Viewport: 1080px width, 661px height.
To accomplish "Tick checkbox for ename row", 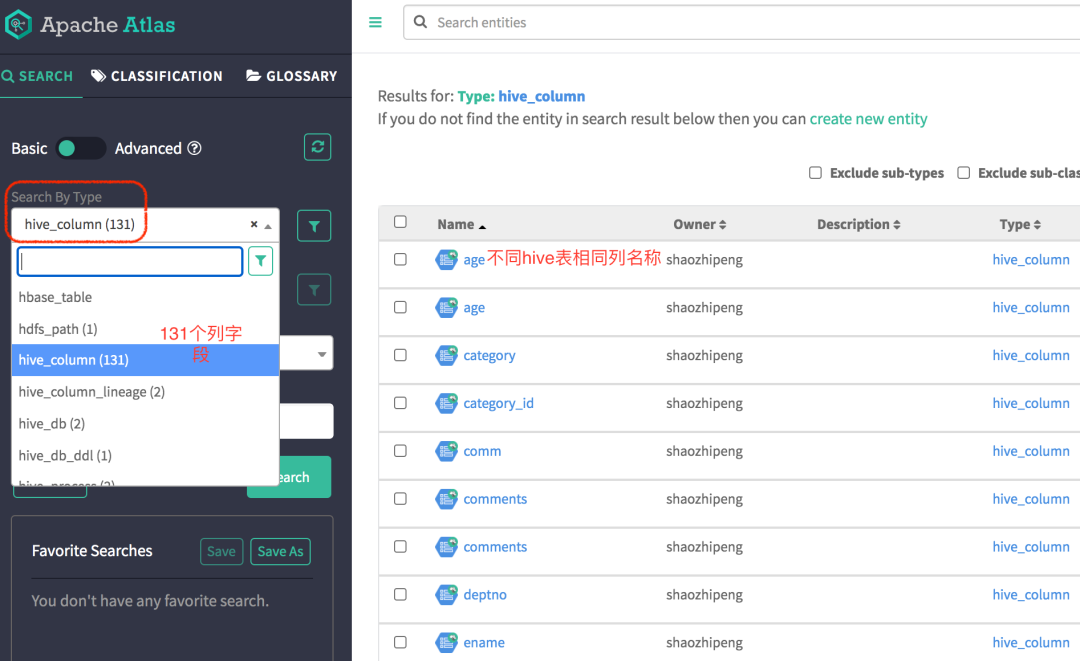I will (400, 642).
